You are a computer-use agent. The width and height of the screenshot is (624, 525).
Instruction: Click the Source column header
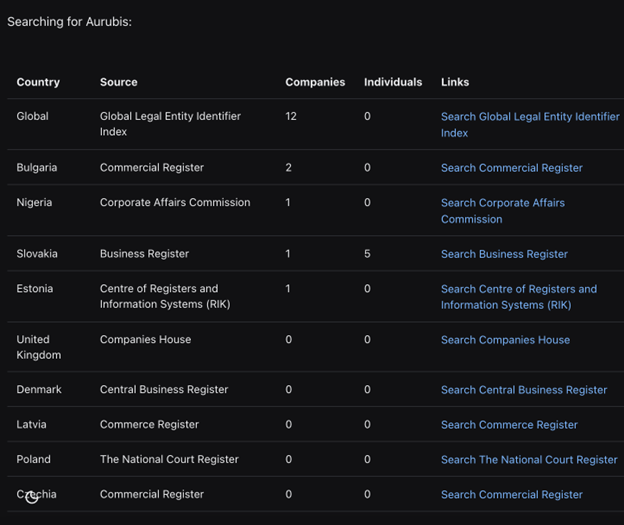pos(119,82)
